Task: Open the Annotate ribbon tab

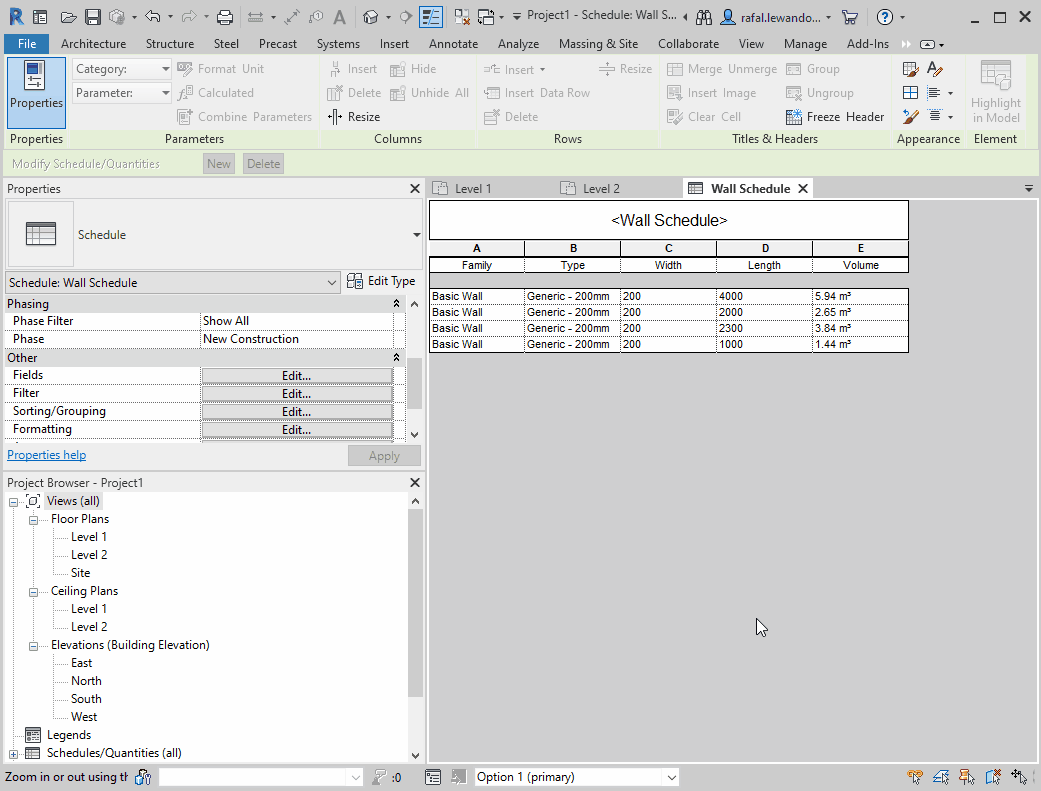Action: (453, 43)
